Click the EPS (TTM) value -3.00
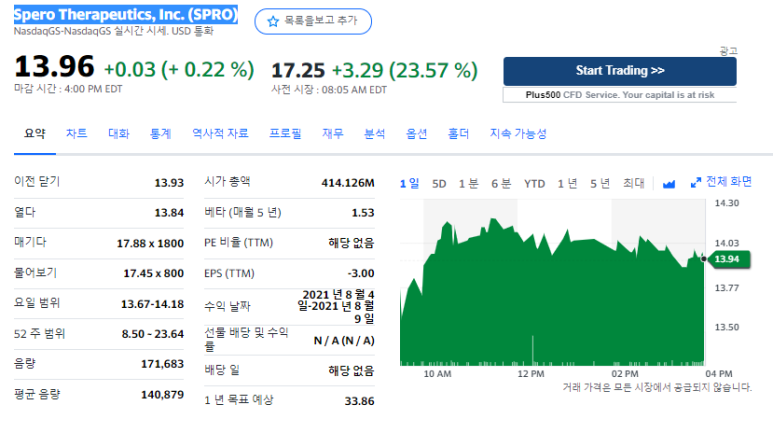The height and width of the screenshot is (433, 773). click(361, 274)
